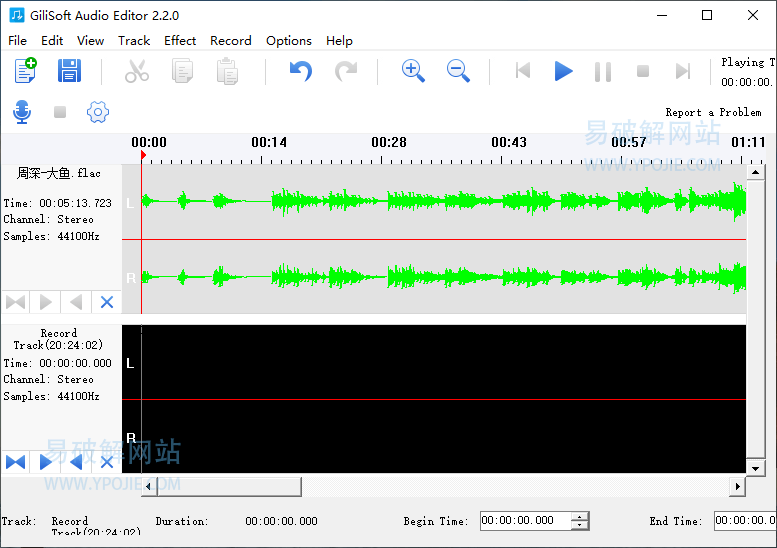Click the Record Track's mirrored-triangles icon
The height and width of the screenshot is (548, 777).
15,462
